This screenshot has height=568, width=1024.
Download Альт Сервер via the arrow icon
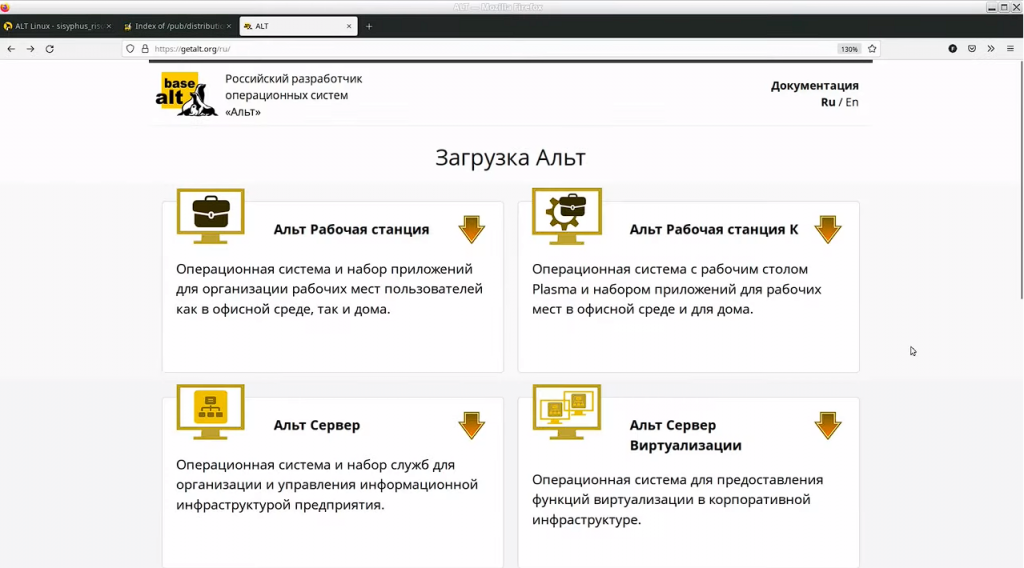click(x=472, y=425)
